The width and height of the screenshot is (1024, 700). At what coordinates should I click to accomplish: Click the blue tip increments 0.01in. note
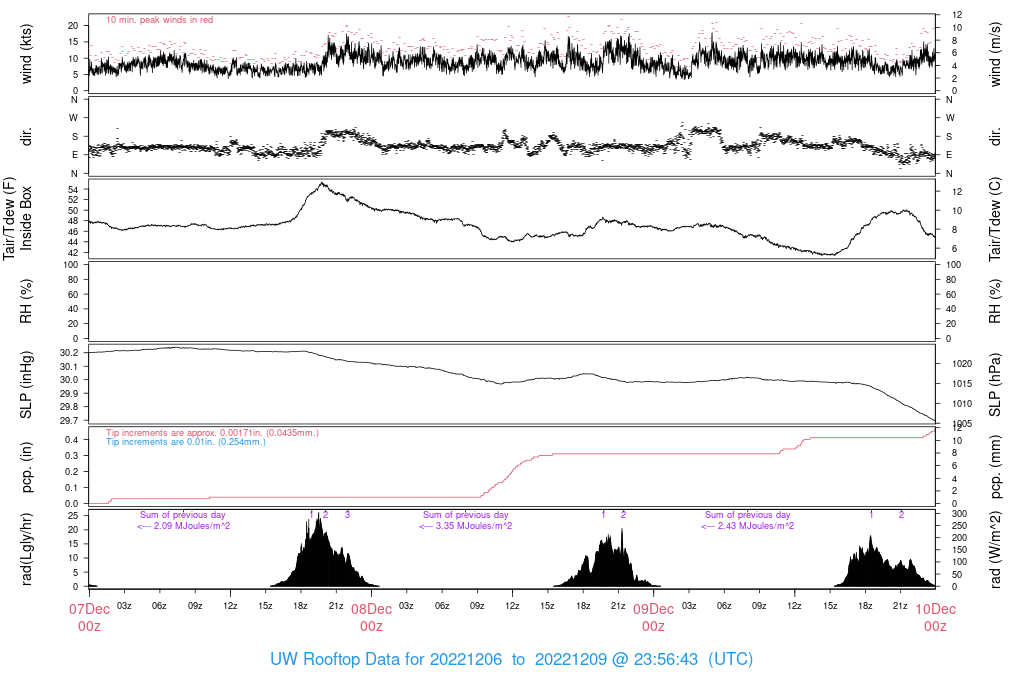(185, 442)
